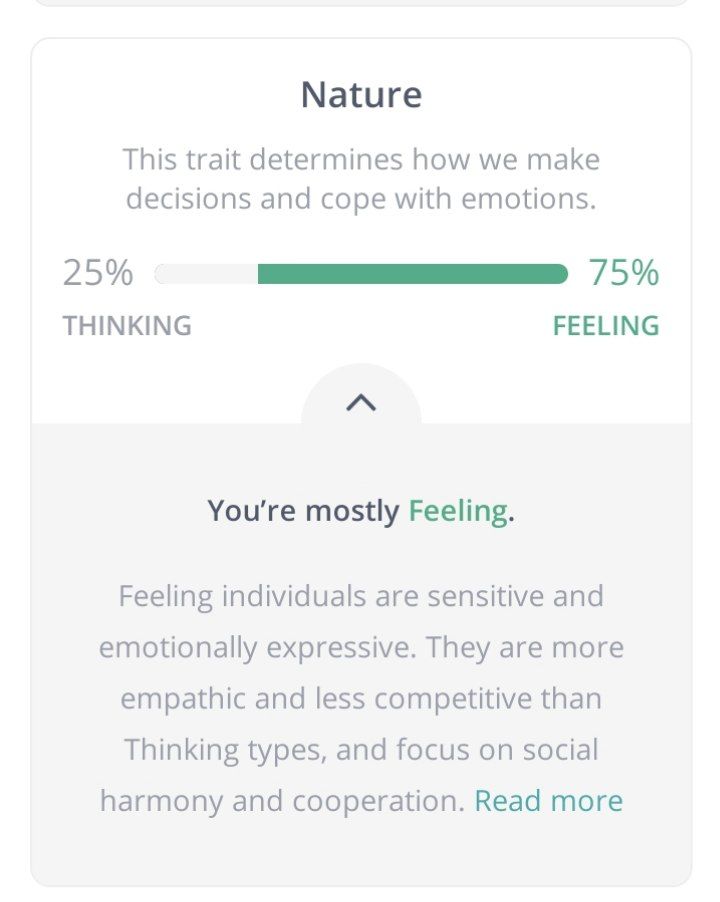Select the THINKING label

coord(127,326)
